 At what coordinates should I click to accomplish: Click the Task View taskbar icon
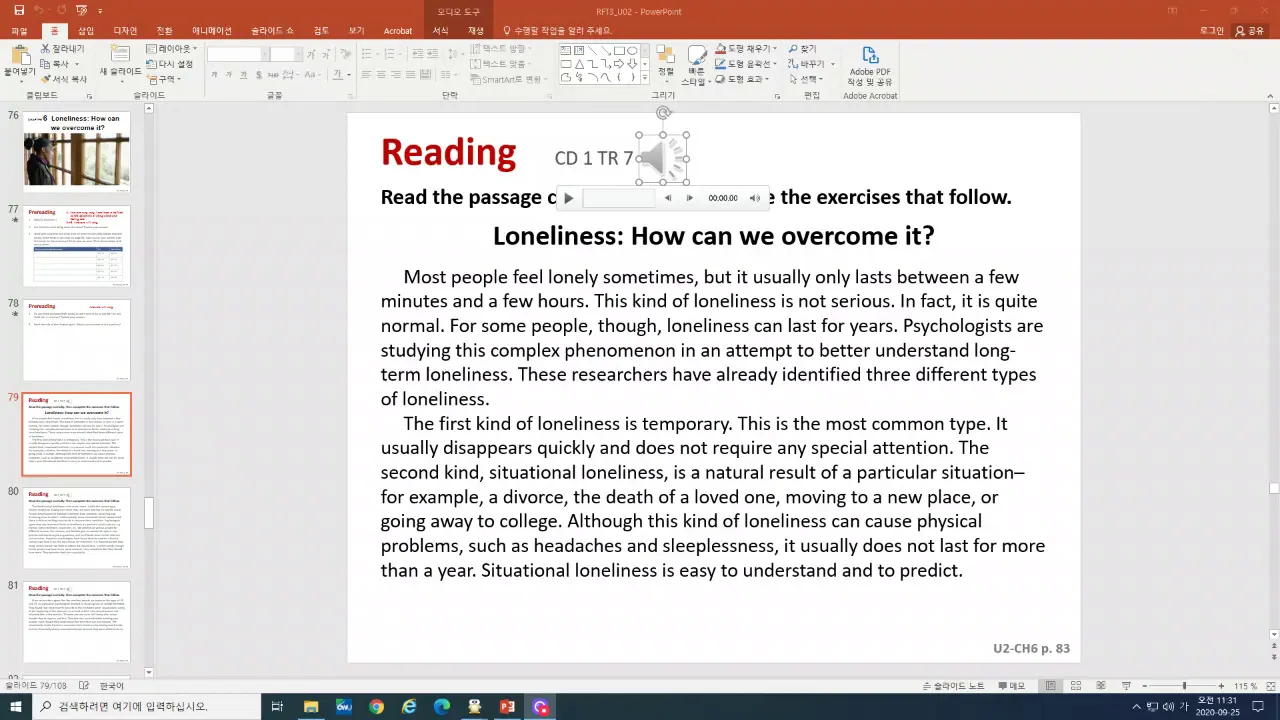(277, 707)
